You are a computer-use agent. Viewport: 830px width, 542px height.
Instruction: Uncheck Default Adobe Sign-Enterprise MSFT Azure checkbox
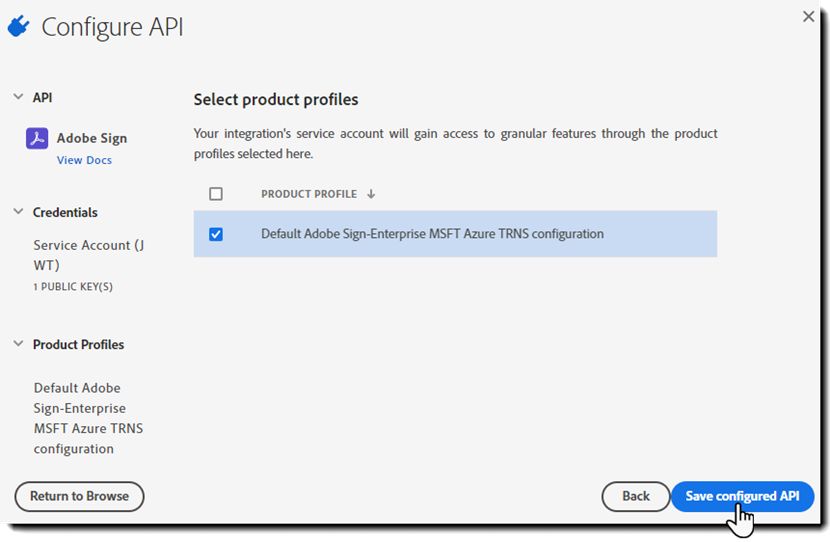[x=216, y=234]
